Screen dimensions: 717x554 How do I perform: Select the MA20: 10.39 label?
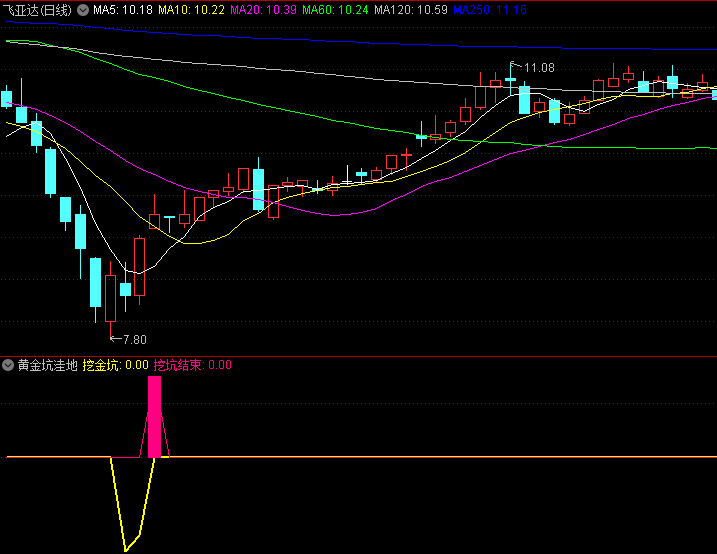(x=263, y=10)
